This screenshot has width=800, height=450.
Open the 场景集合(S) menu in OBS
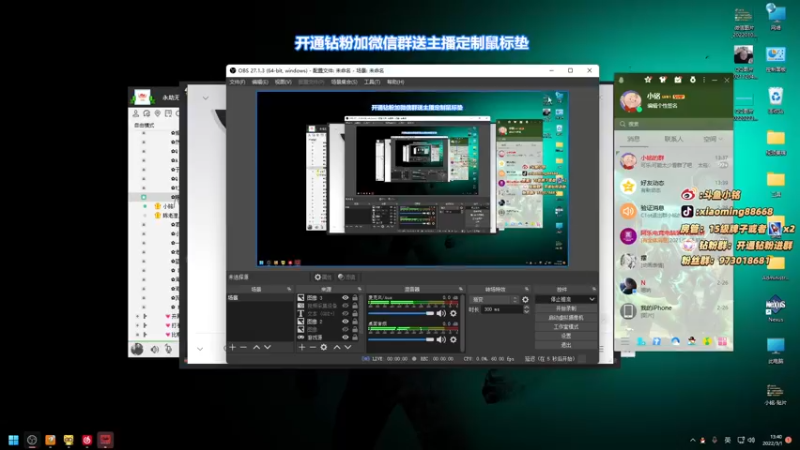pos(344,82)
